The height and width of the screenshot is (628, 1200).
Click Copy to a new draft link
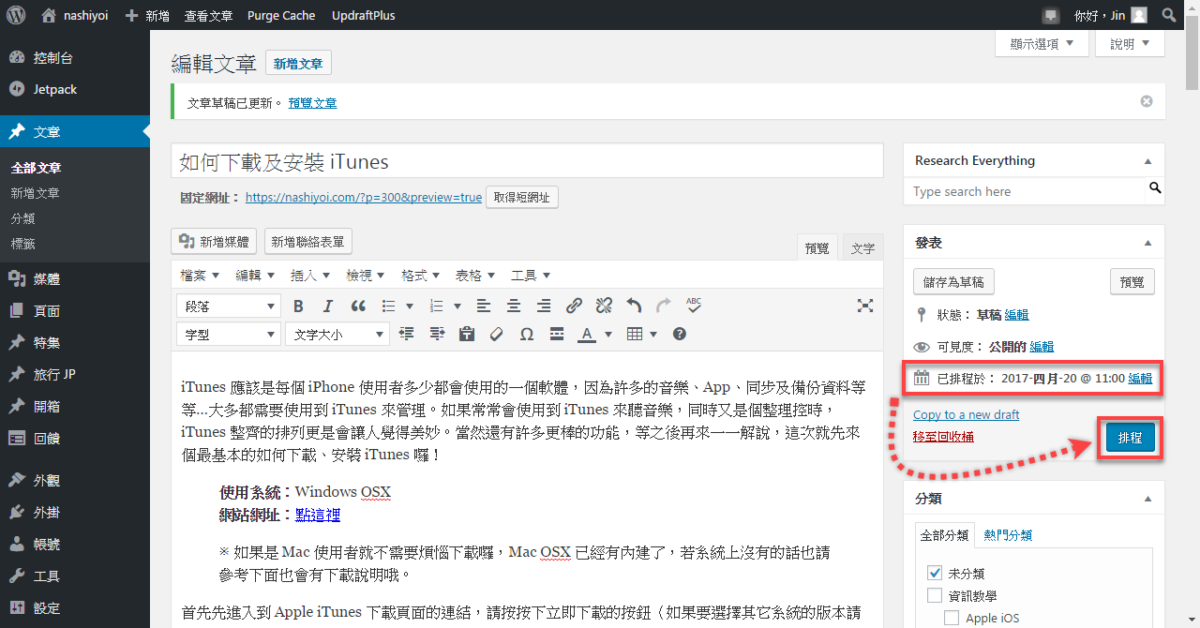[966, 415]
